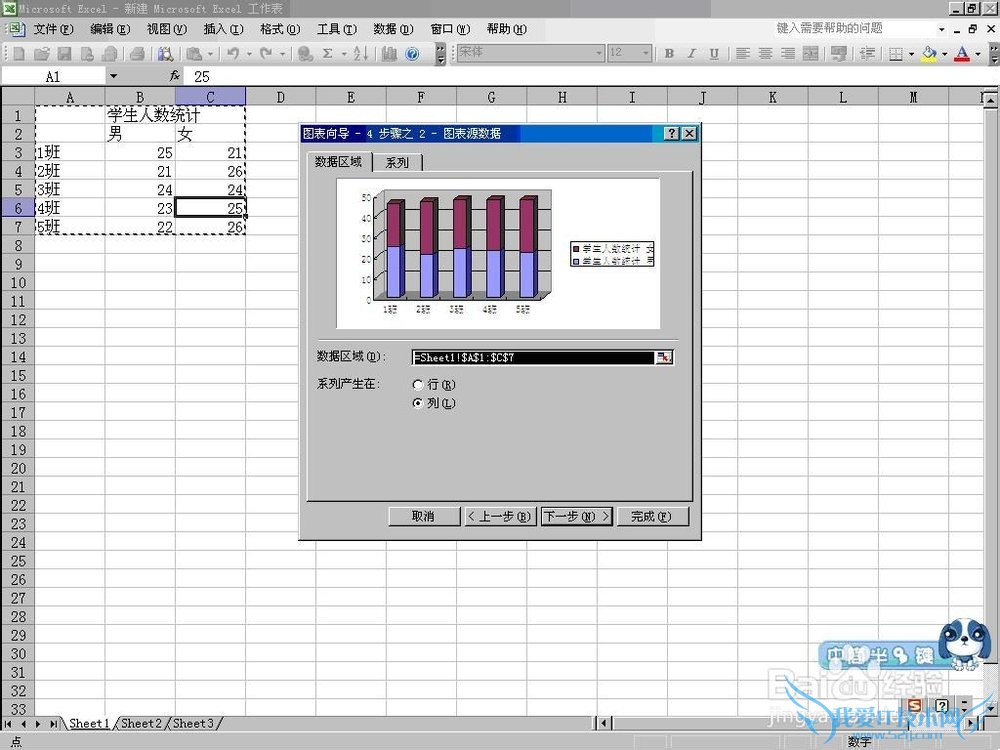This screenshot has width=1000, height=750.
Task: Click the Print icon
Action: point(136,54)
